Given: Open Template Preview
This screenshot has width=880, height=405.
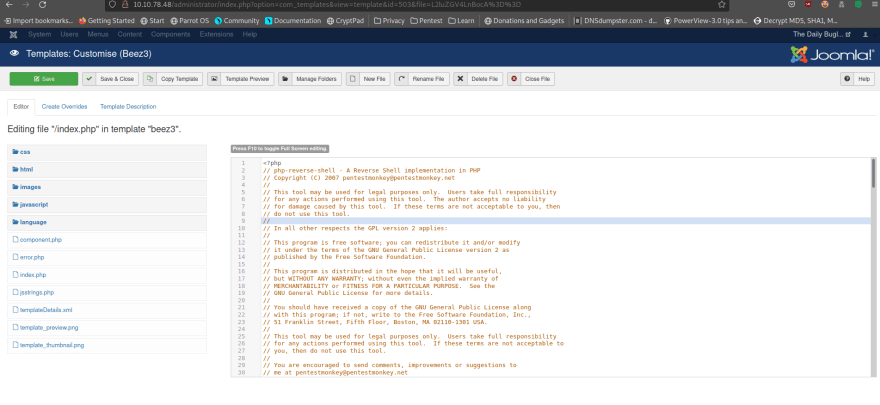Looking at the screenshot, I should click(x=241, y=79).
